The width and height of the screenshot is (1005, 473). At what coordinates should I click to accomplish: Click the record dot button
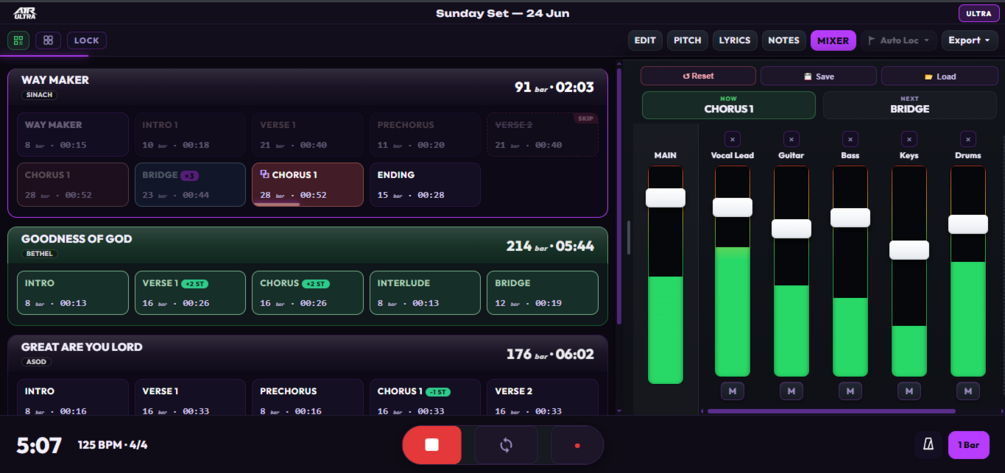pos(577,445)
